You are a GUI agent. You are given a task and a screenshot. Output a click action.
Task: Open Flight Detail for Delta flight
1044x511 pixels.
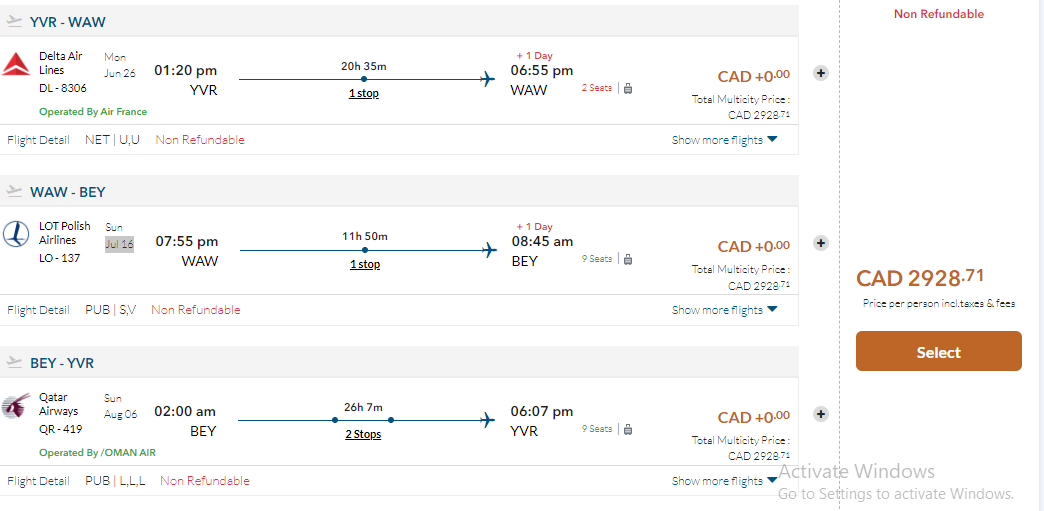(x=38, y=140)
